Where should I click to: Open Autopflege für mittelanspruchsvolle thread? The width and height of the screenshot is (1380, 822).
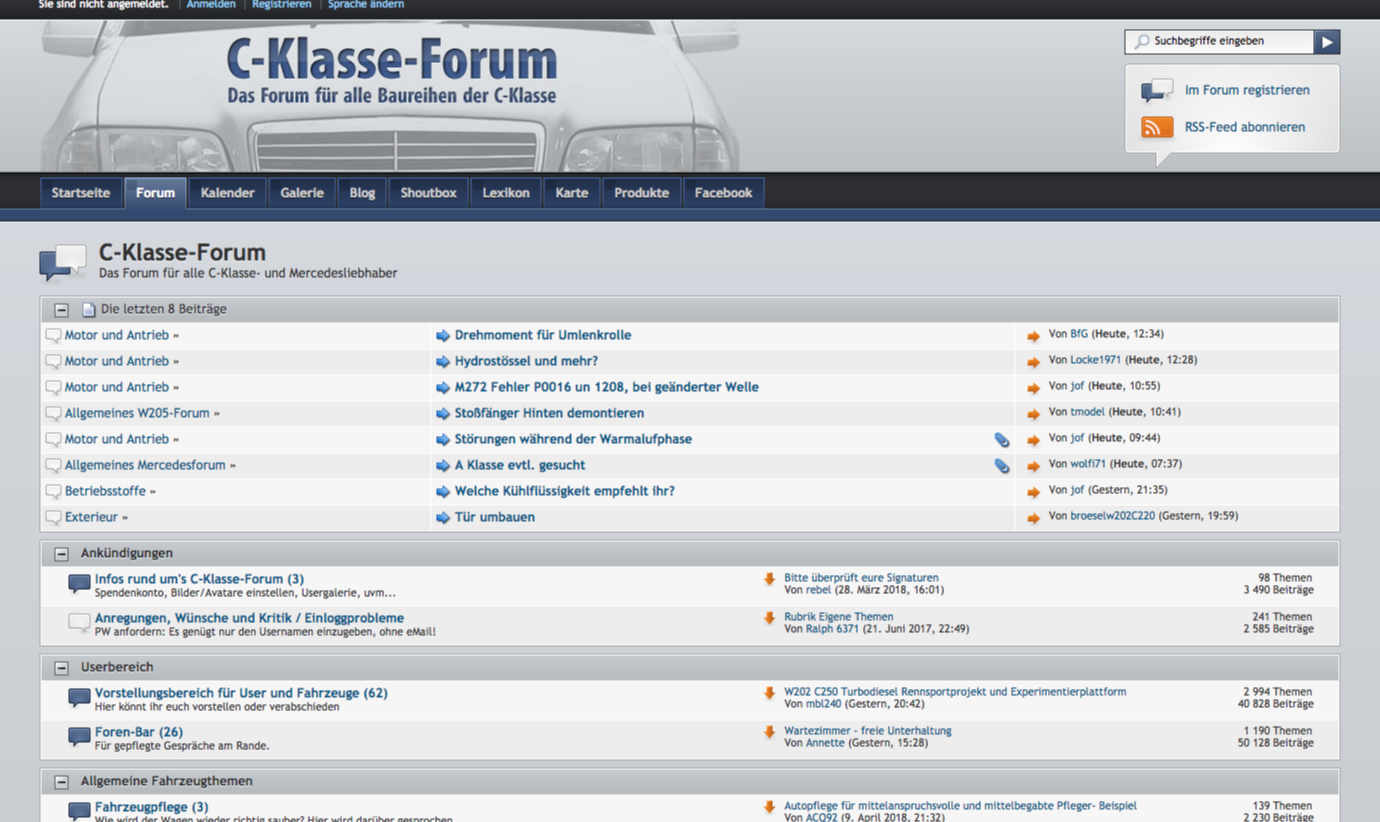(x=960, y=806)
